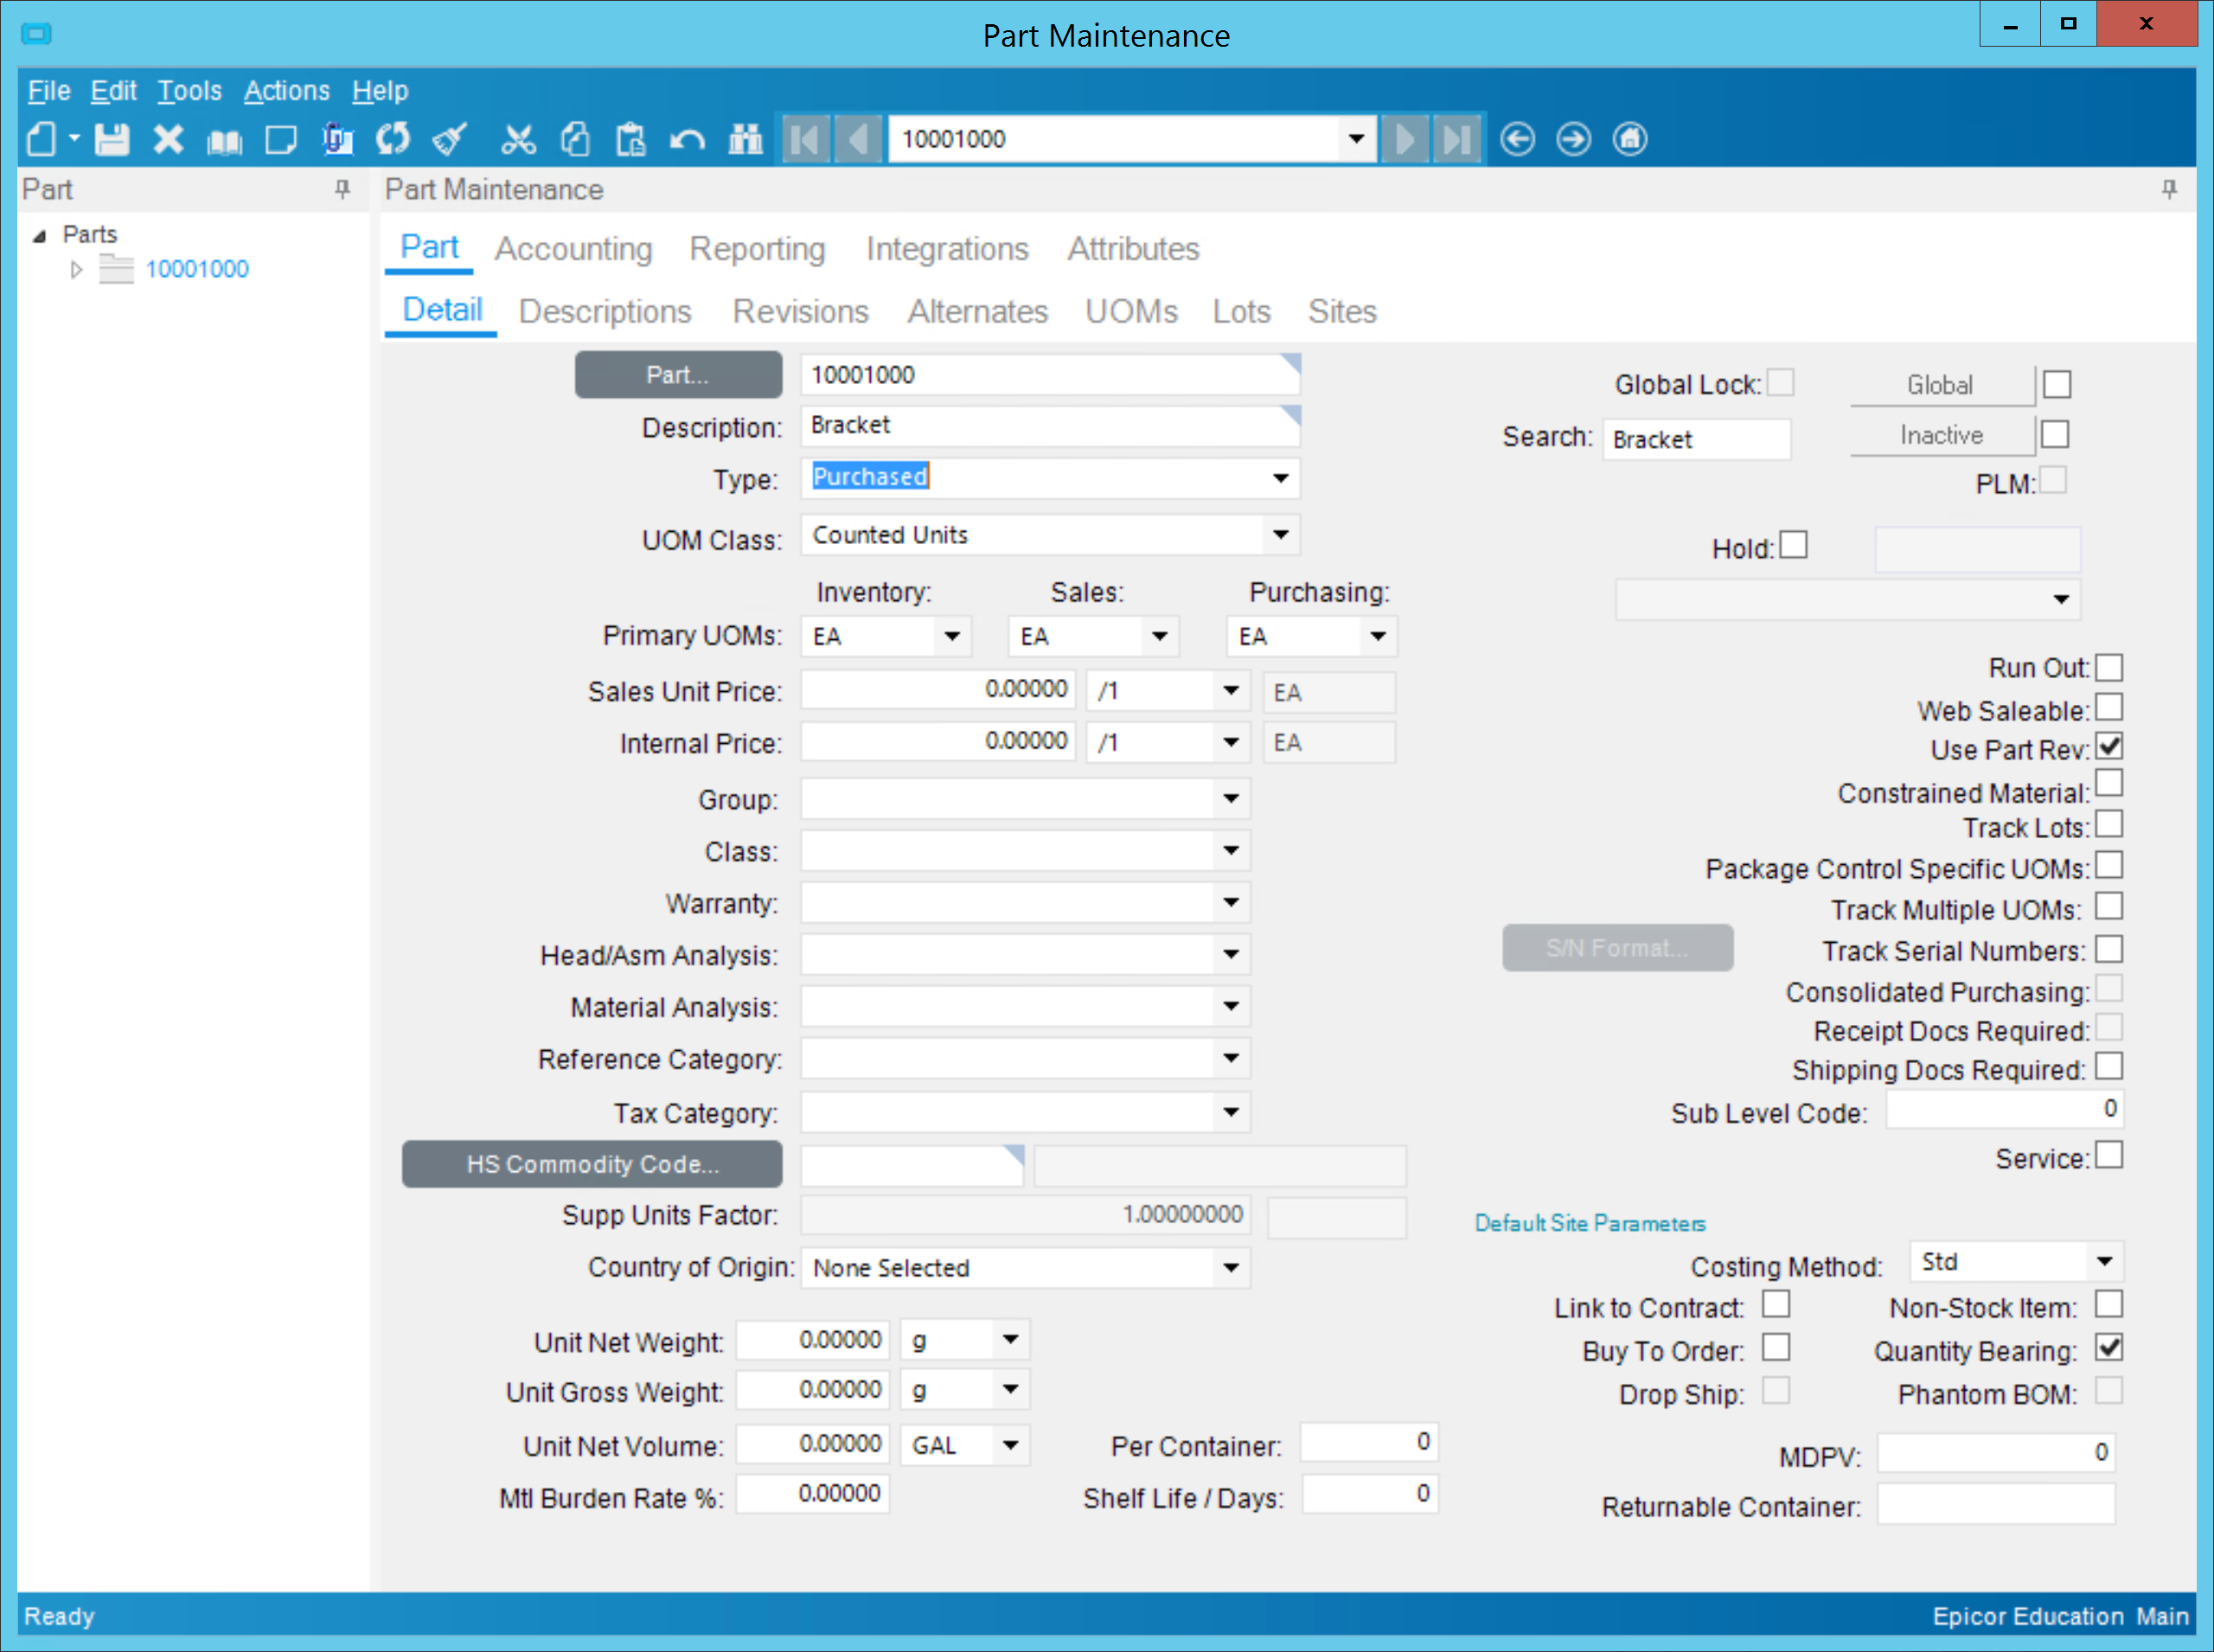Click the Part... search button
Viewport: 2214px width, 1652px height.
[x=678, y=375]
